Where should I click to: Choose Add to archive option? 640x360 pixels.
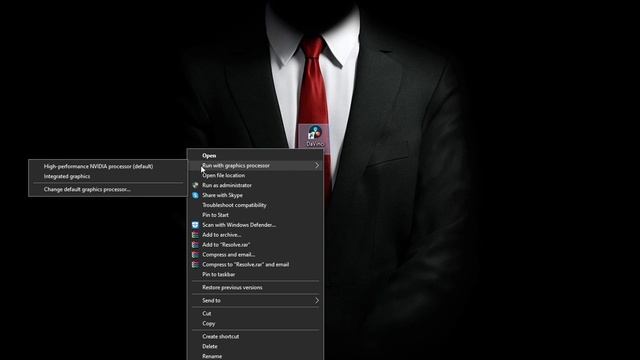pos(256,235)
